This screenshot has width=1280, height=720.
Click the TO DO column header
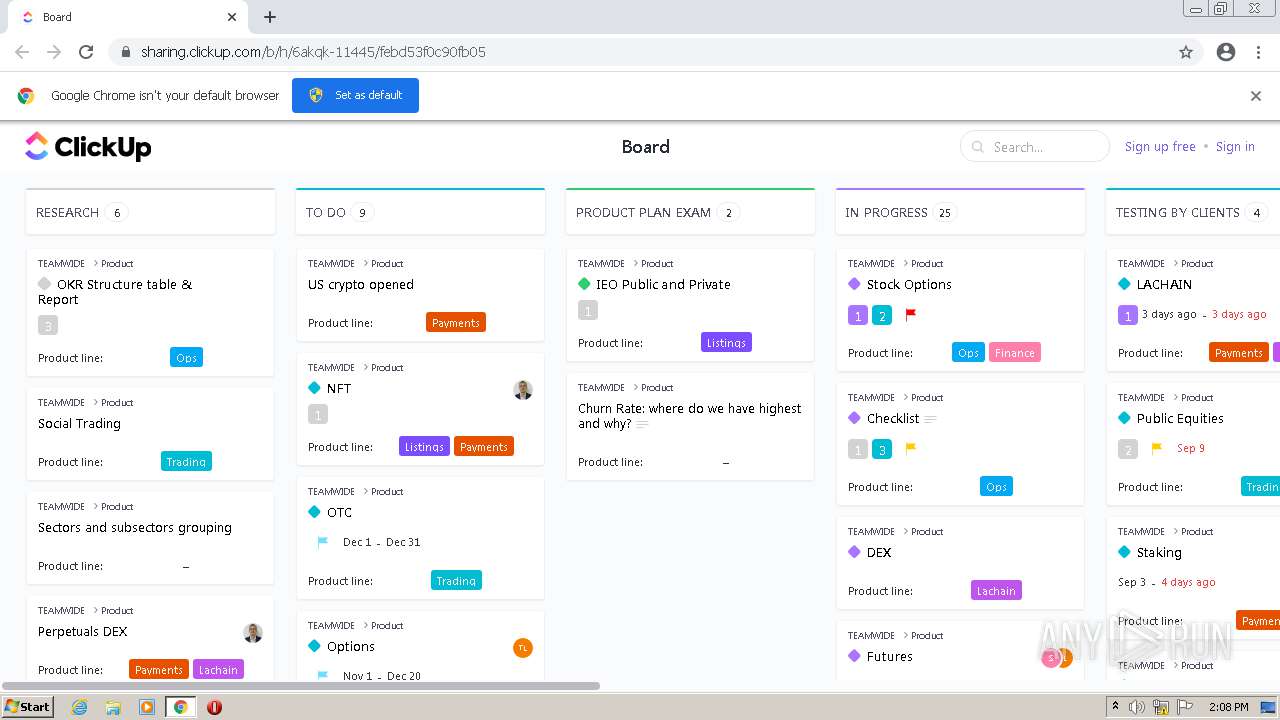click(420, 212)
